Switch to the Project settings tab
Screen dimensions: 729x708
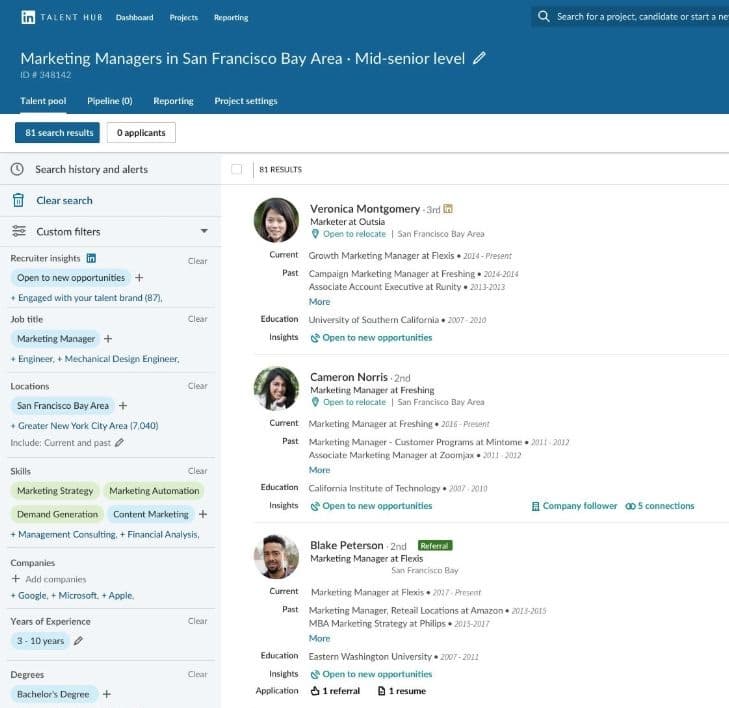246,101
